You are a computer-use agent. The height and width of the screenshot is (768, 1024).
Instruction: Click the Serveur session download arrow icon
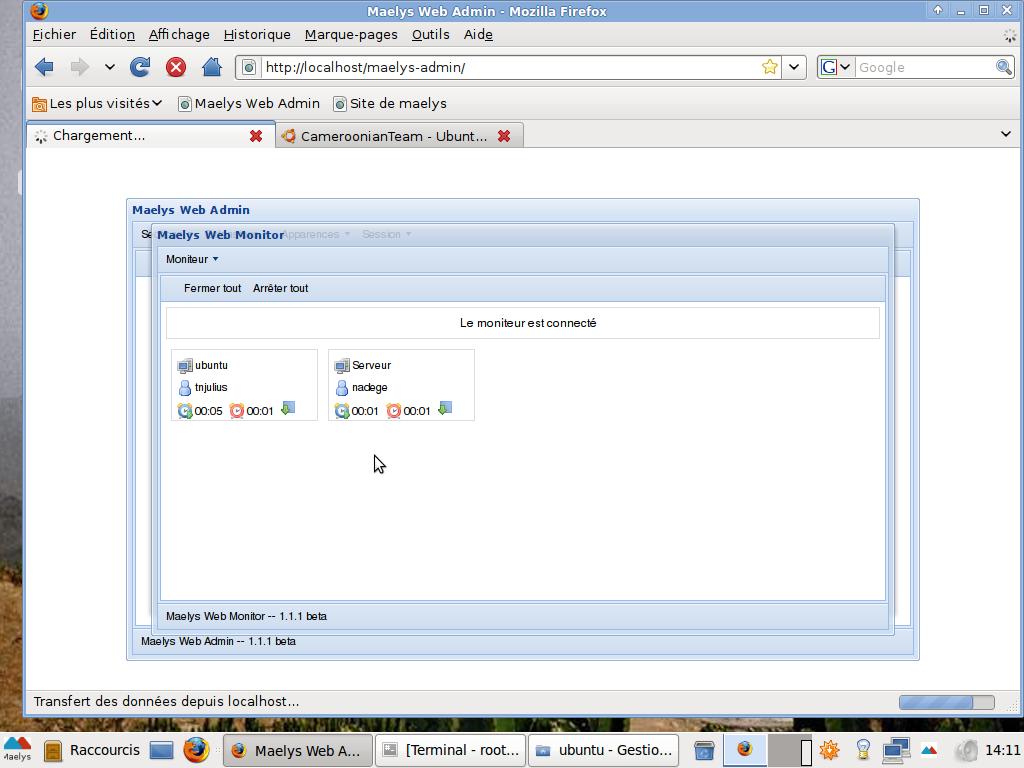point(444,409)
